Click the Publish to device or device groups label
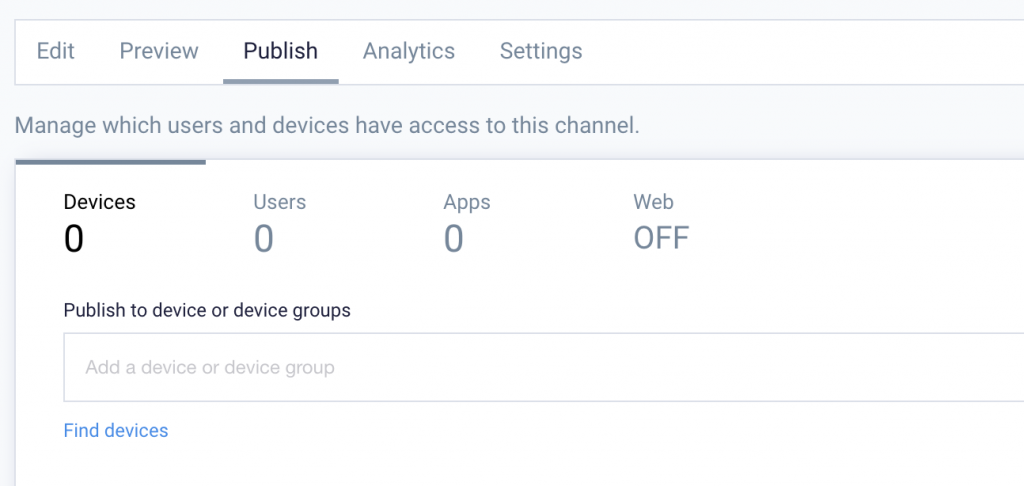Viewport: 1024px width, 486px height. [207, 310]
